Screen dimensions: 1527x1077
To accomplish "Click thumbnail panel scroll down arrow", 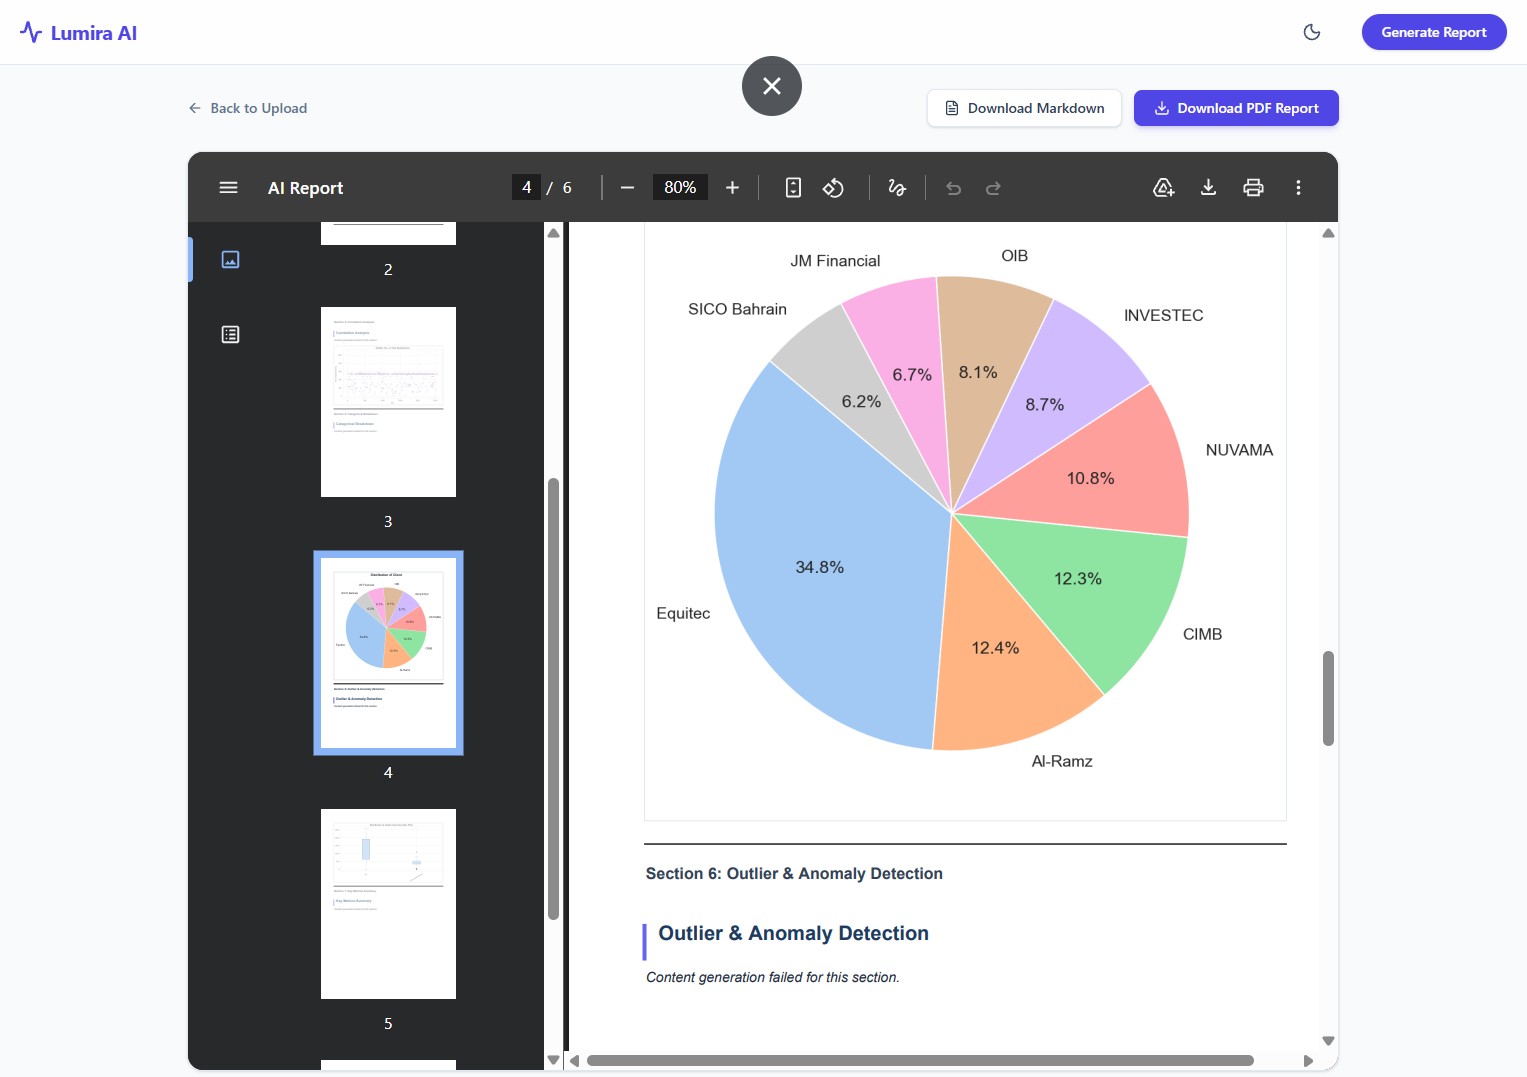I will pyautogui.click(x=553, y=1060).
